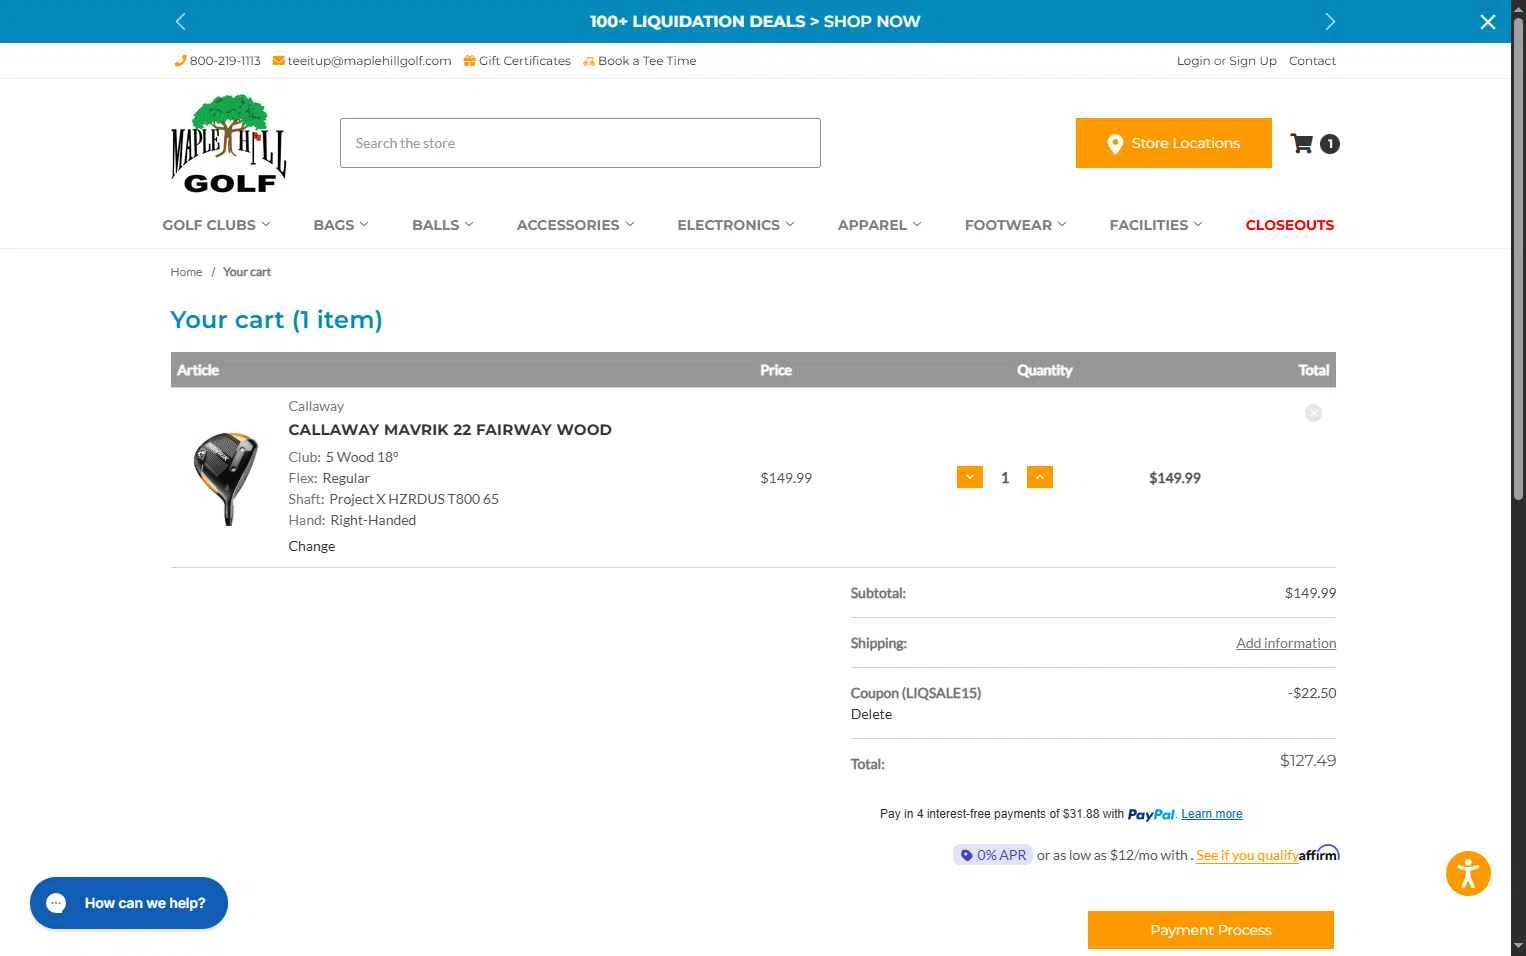Click the PayPal logo
Image resolution: width=1526 pixels, height=956 pixels.
click(1151, 814)
